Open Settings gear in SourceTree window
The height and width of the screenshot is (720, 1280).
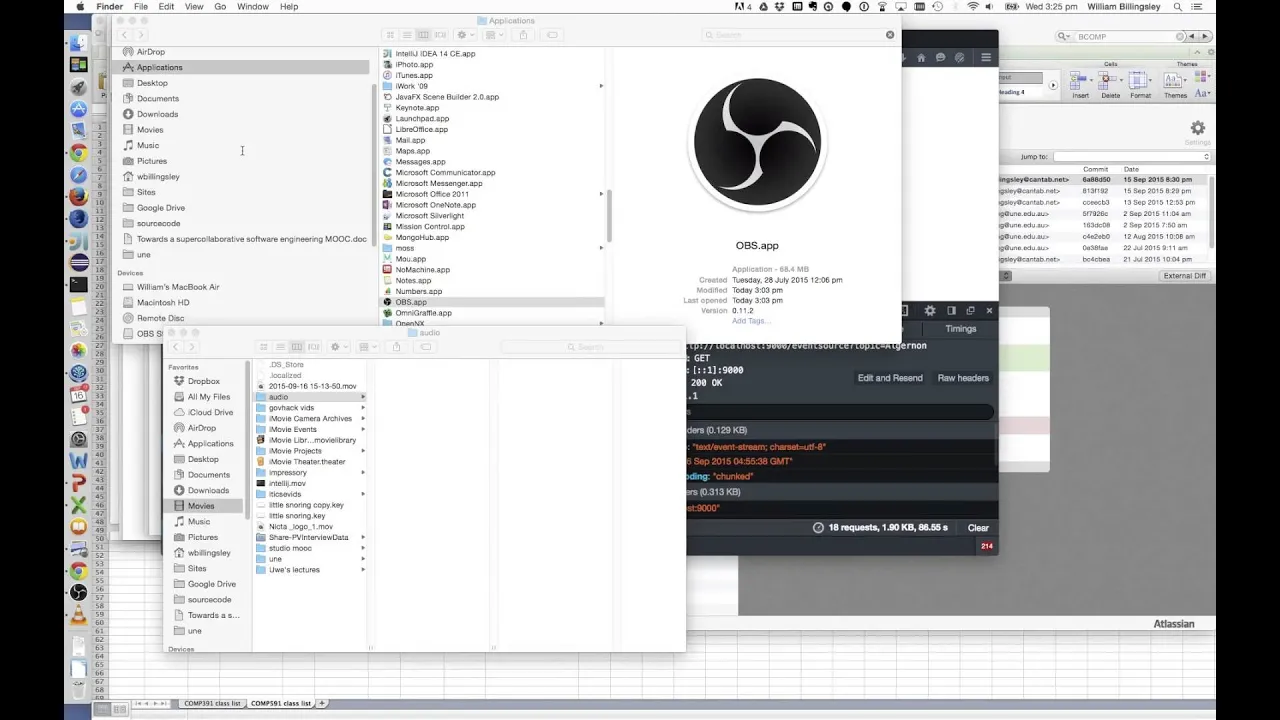pyautogui.click(x=1197, y=128)
